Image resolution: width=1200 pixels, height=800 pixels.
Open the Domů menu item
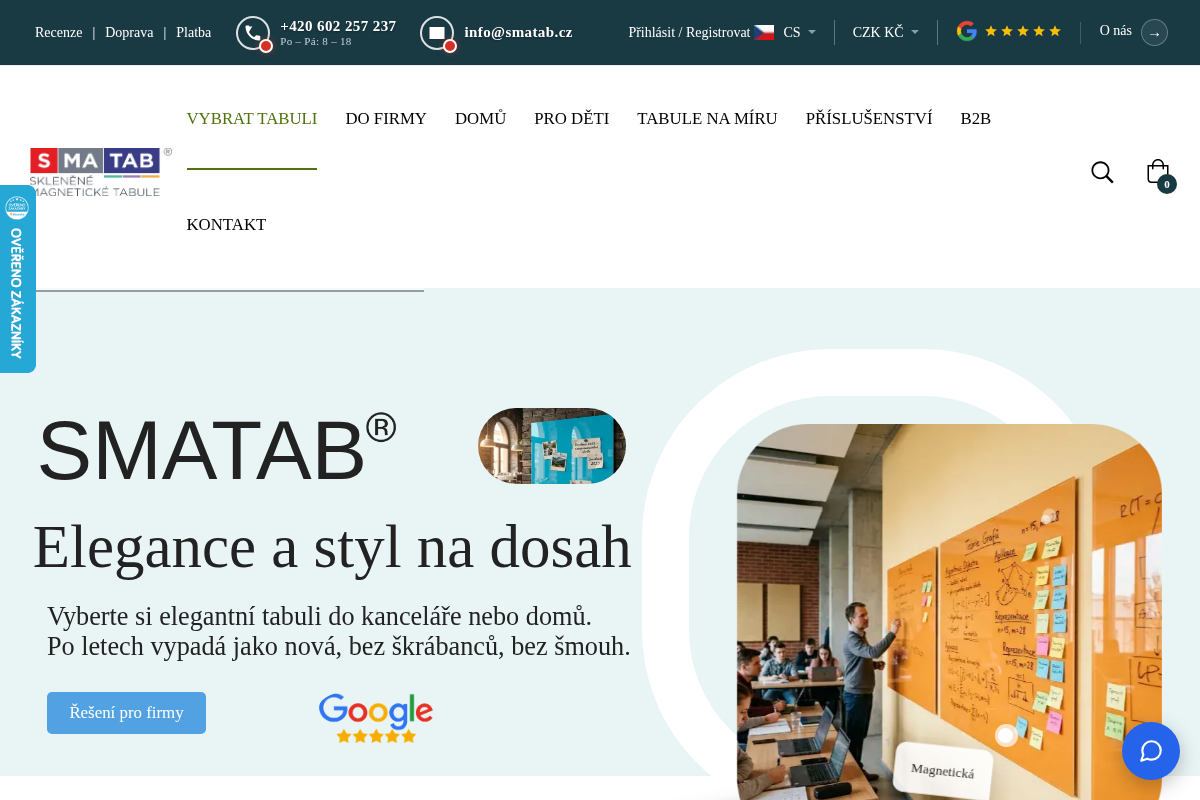point(481,118)
